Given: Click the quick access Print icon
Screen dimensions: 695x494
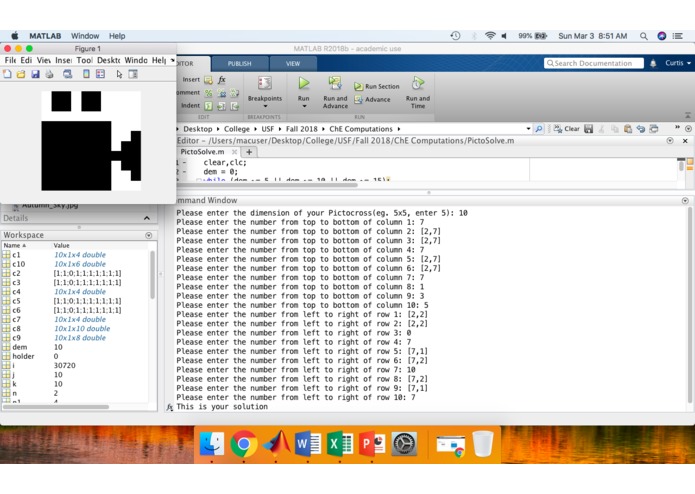Looking at the screenshot, I should coord(654,129).
